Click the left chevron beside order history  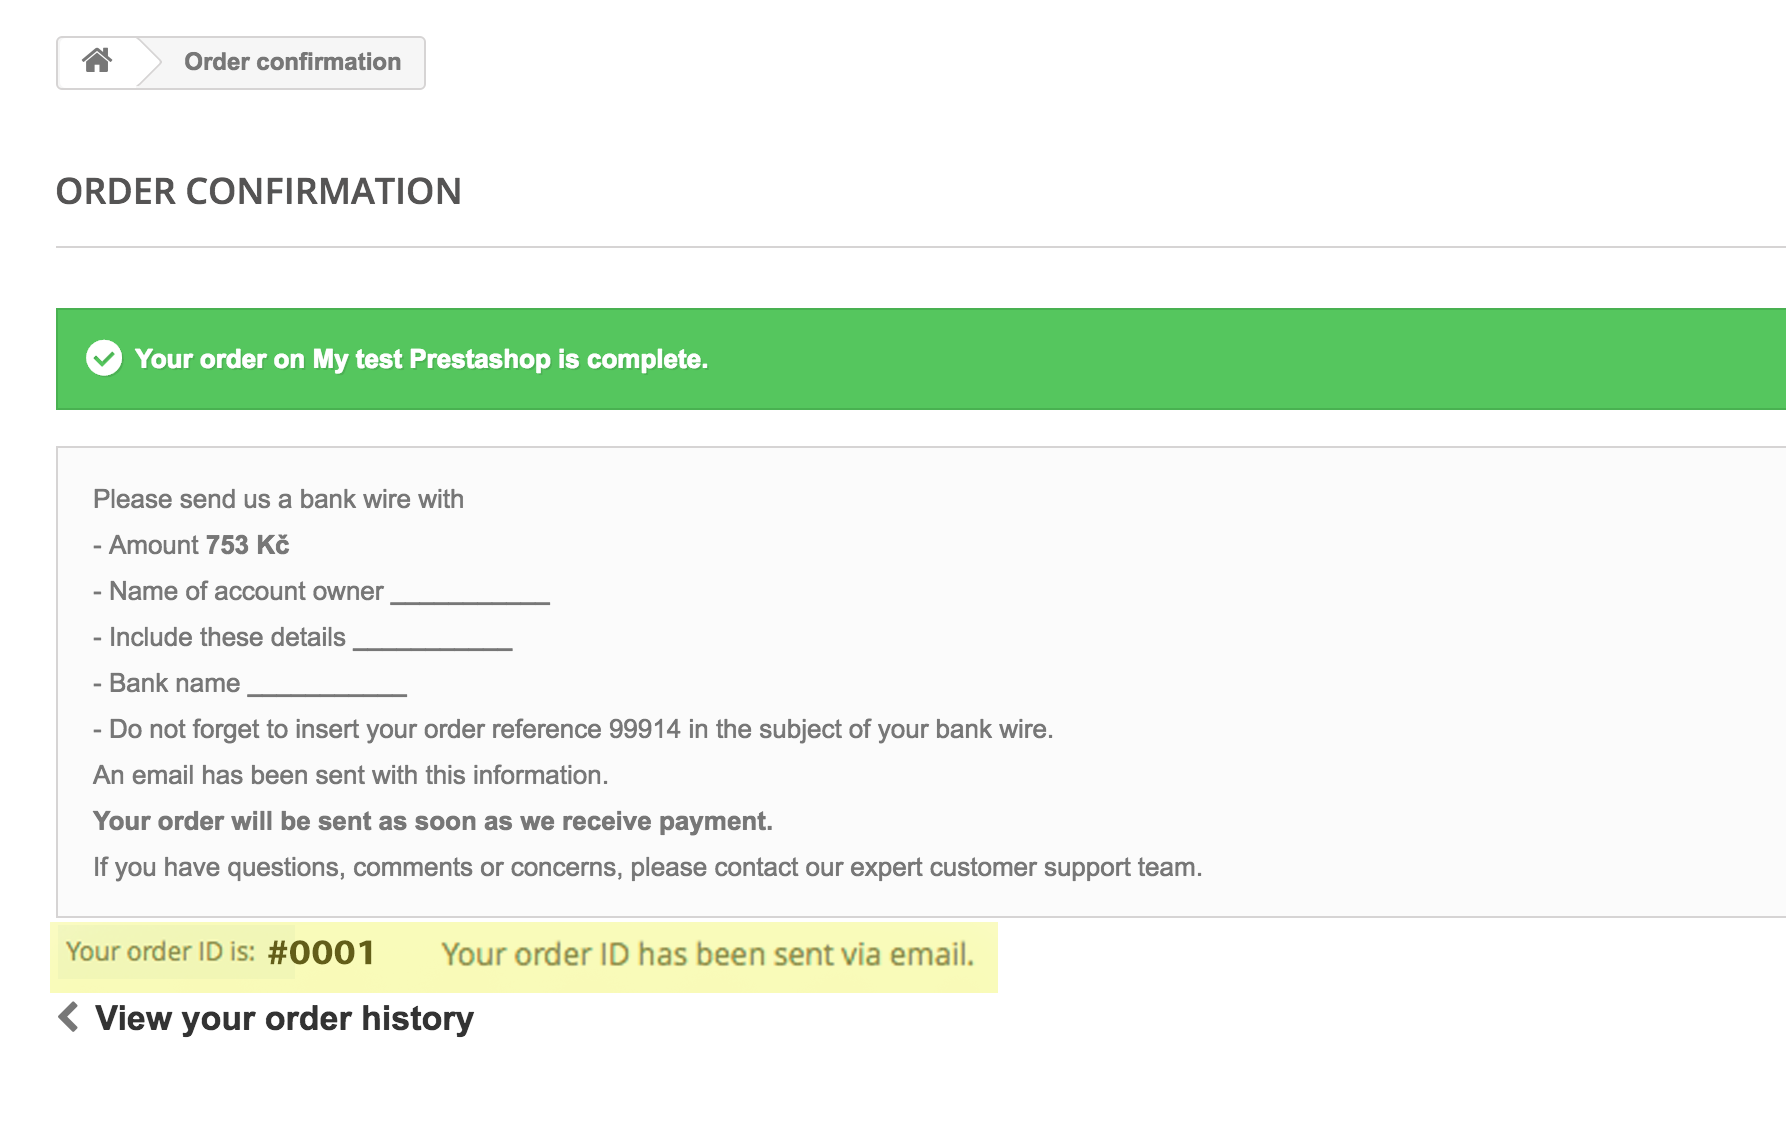click(68, 1017)
